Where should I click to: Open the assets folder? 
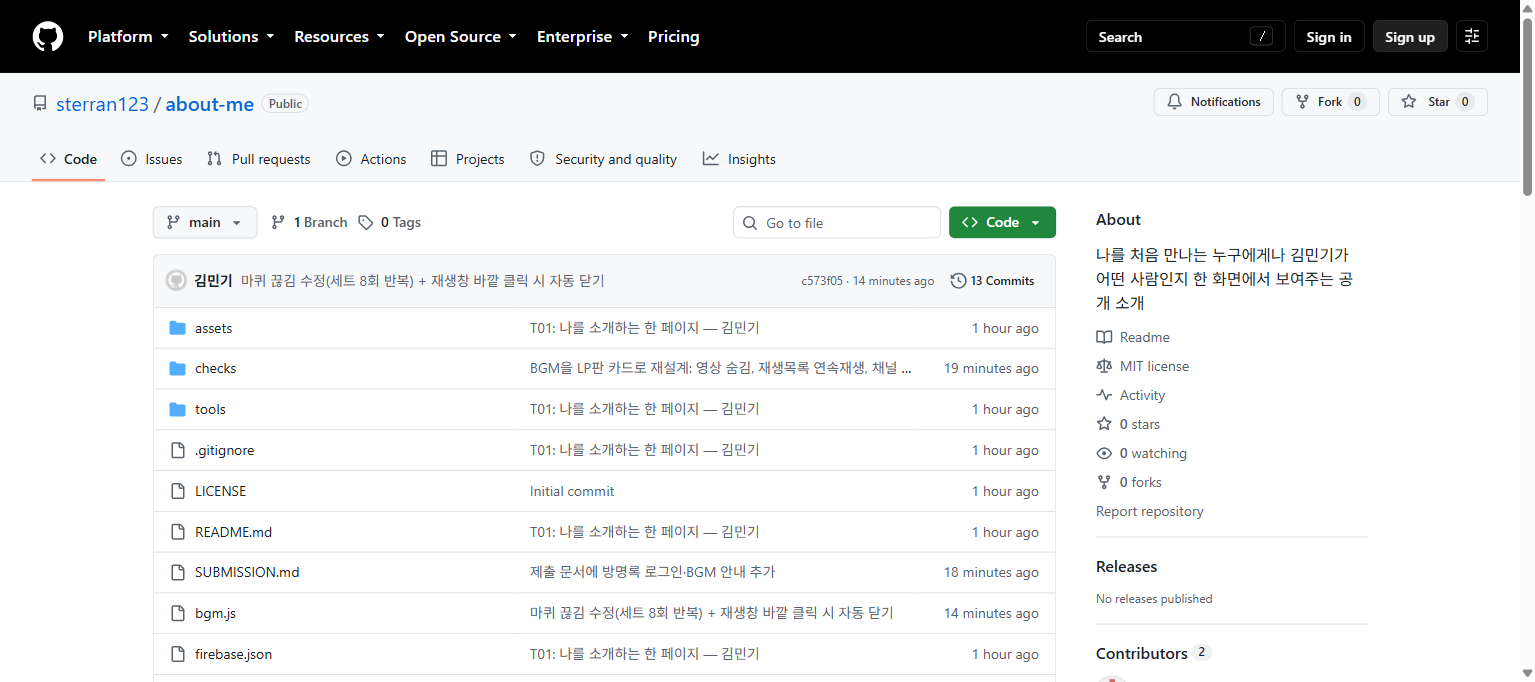click(213, 328)
